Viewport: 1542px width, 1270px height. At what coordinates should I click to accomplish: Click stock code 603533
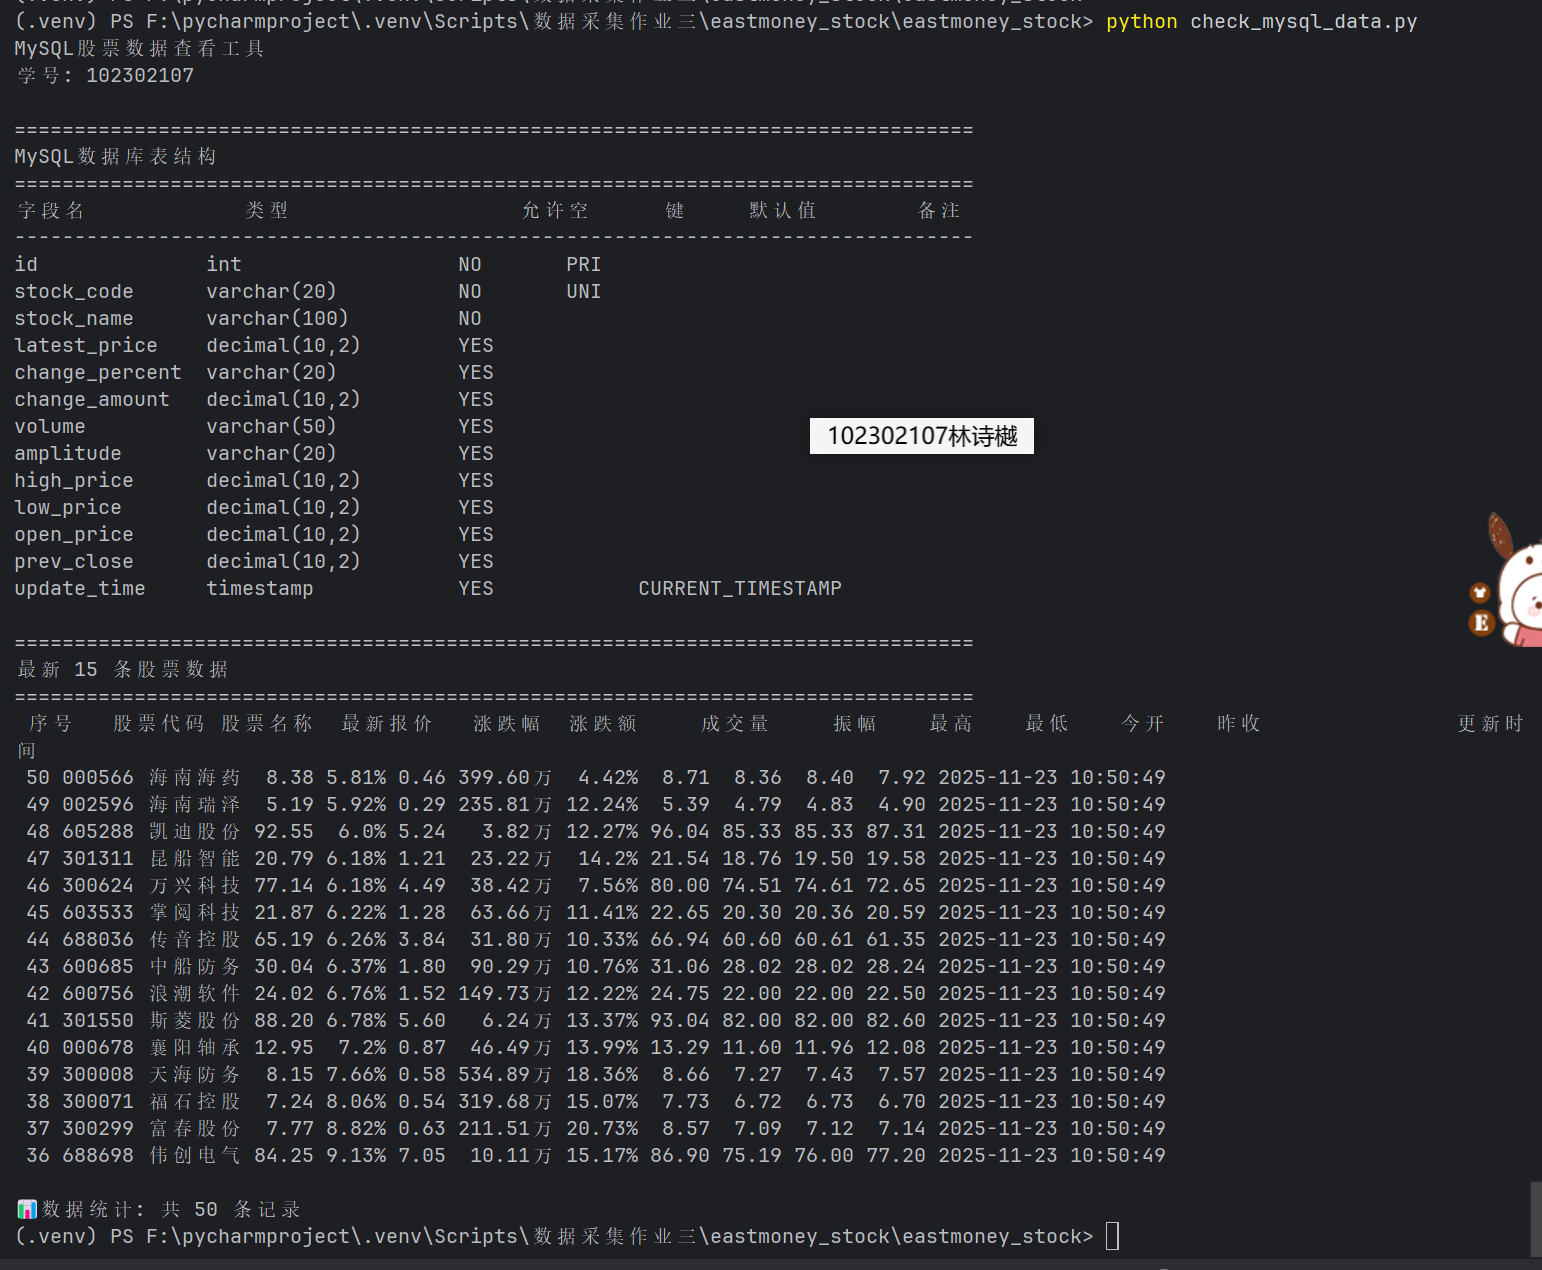98,912
